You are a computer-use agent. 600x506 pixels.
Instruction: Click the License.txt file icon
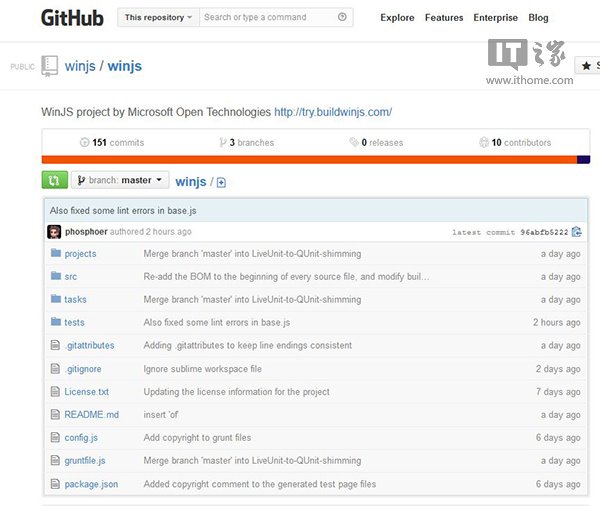click(55, 392)
